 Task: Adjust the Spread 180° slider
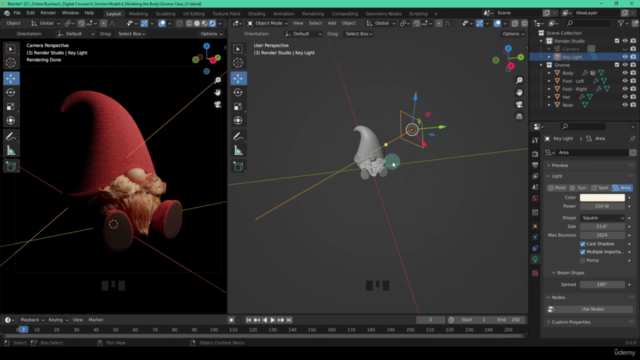click(602, 284)
